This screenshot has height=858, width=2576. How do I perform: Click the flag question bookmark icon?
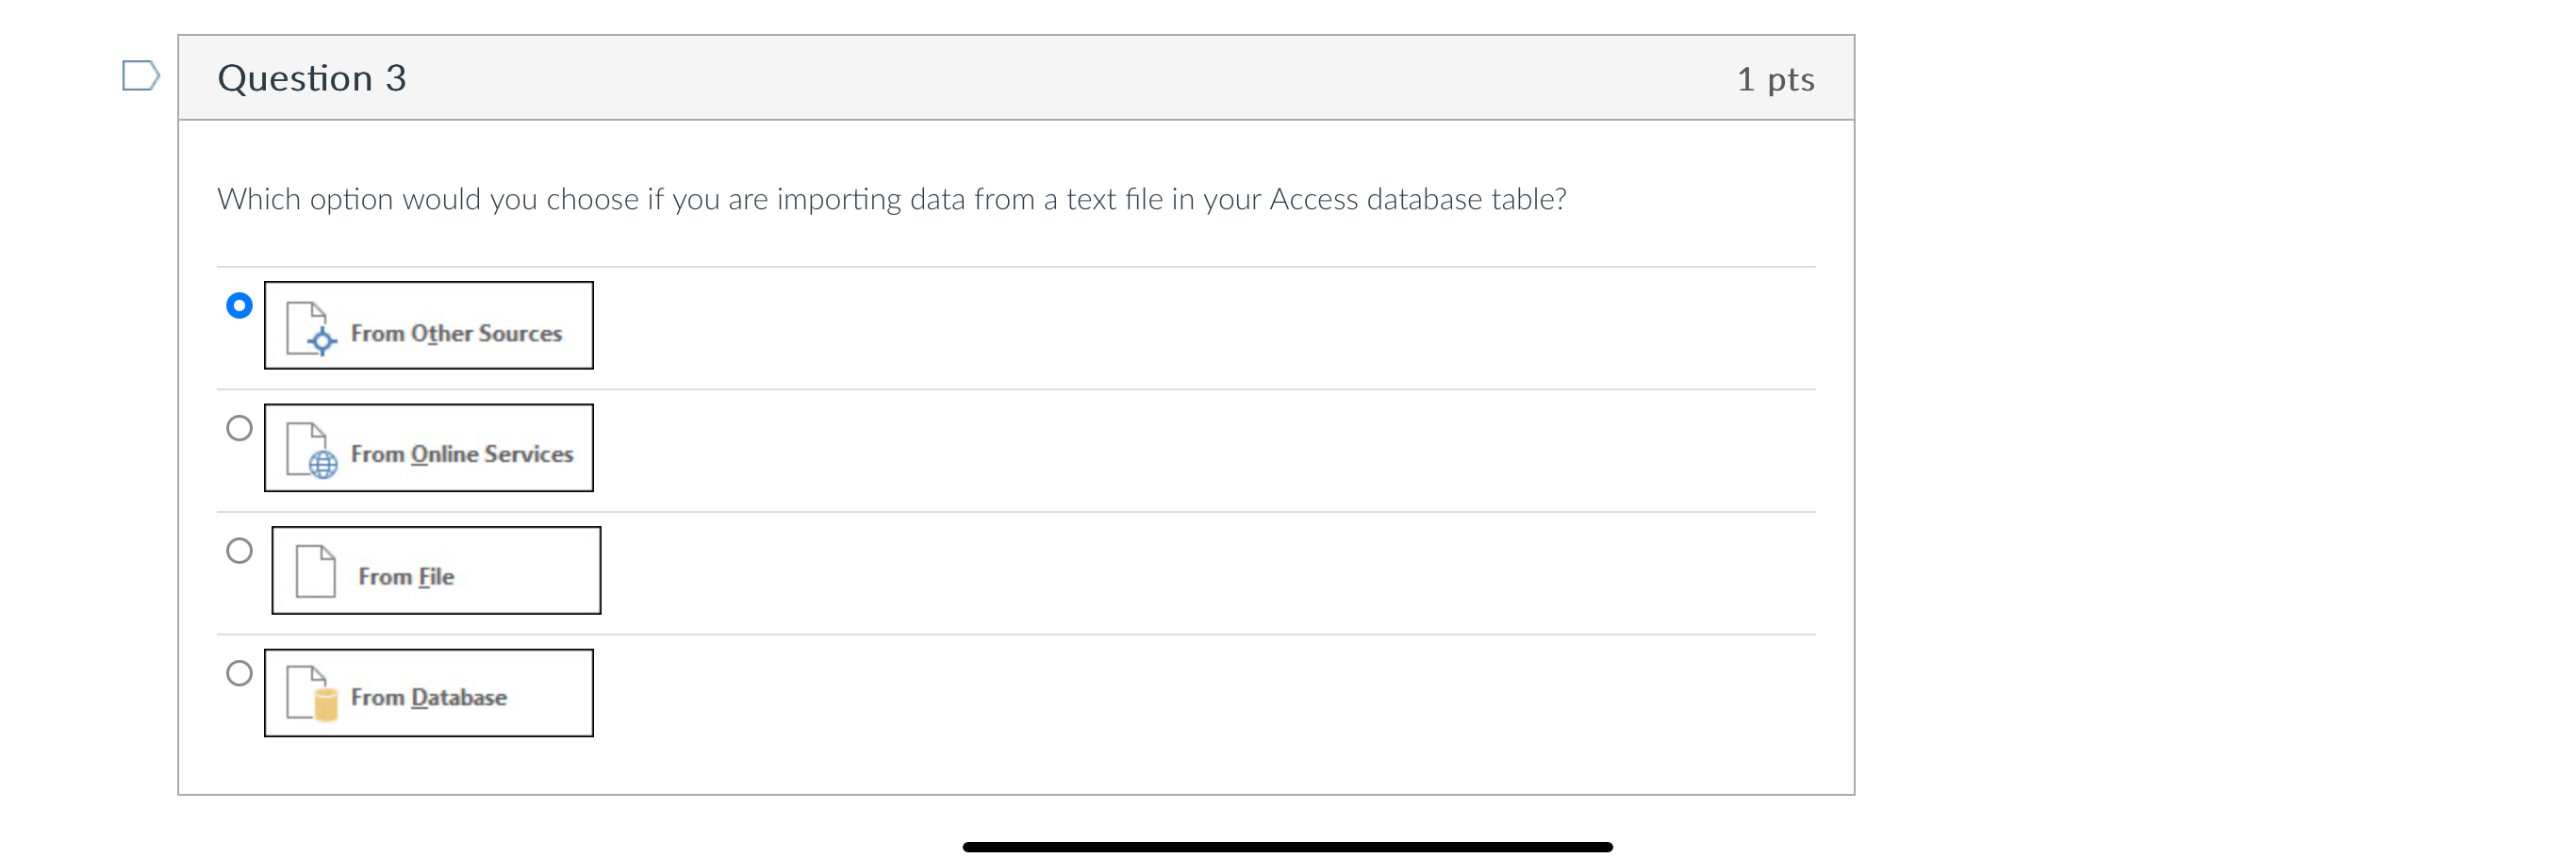point(140,76)
